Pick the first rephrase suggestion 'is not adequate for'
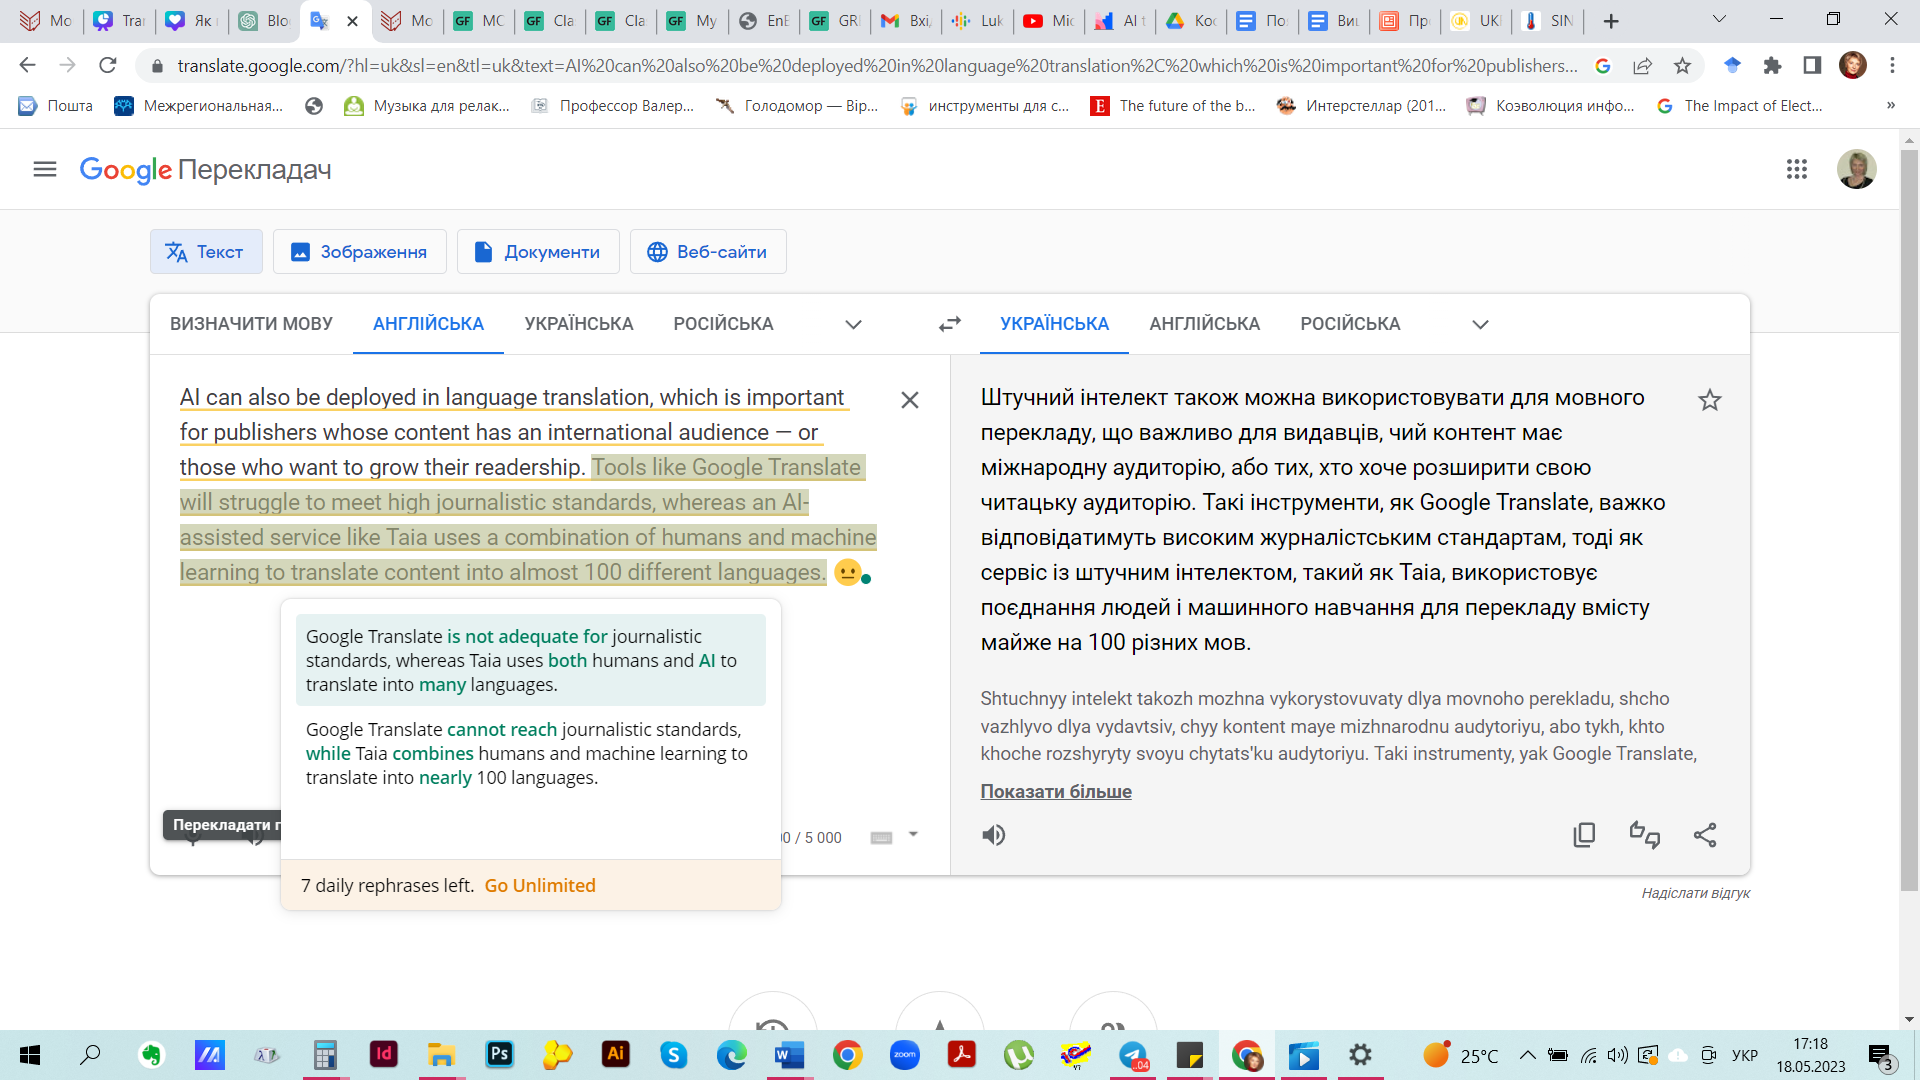1920x1080 pixels. click(x=531, y=660)
